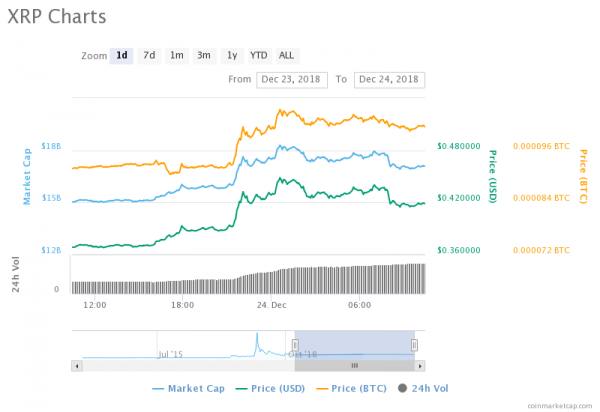Click the coinmarketcap.com credit text
Screen dimensions: 600x412
pyautogui.click(x=560, y=406)
